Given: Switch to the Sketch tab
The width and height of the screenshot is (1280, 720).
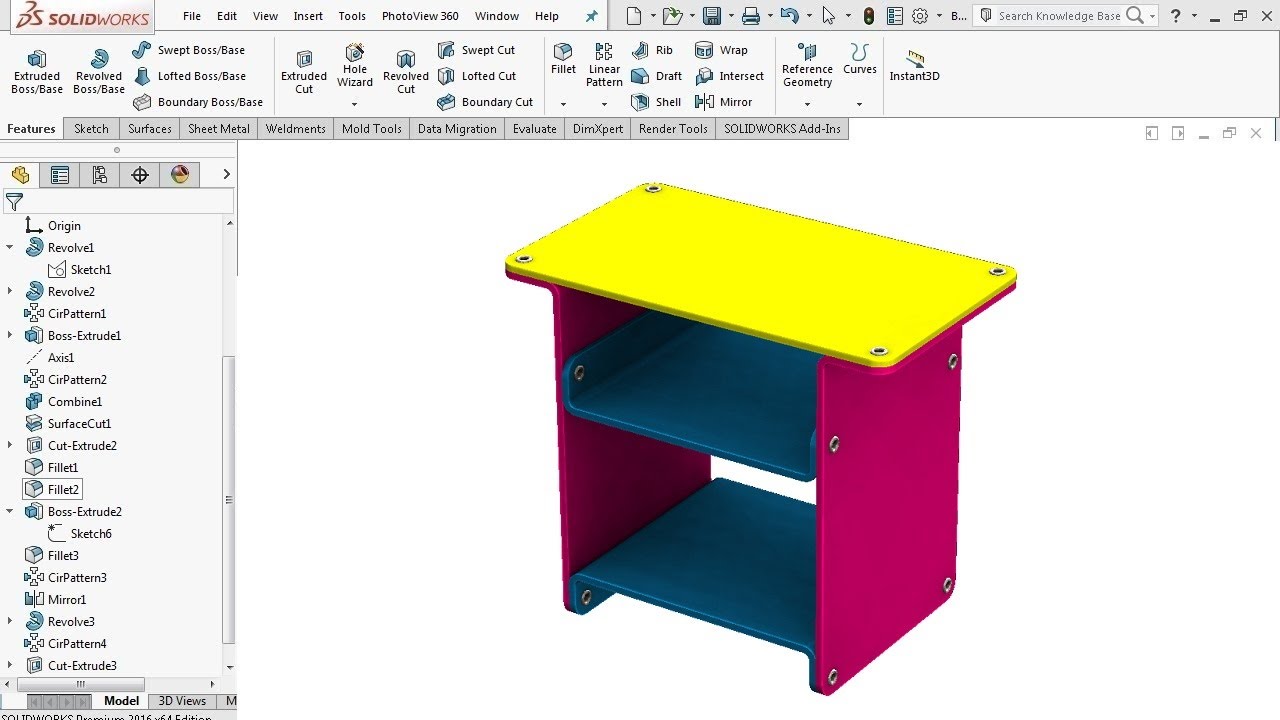Looking at the screenshot, I should [x=91, y=129].
